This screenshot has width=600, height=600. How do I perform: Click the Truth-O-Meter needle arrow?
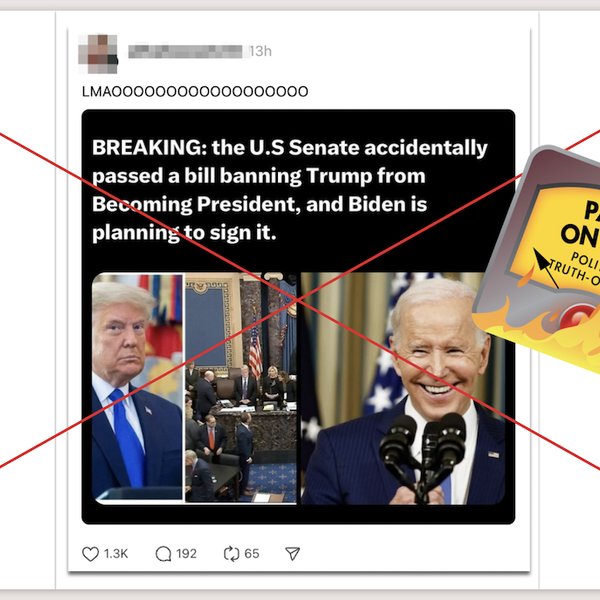545,268
